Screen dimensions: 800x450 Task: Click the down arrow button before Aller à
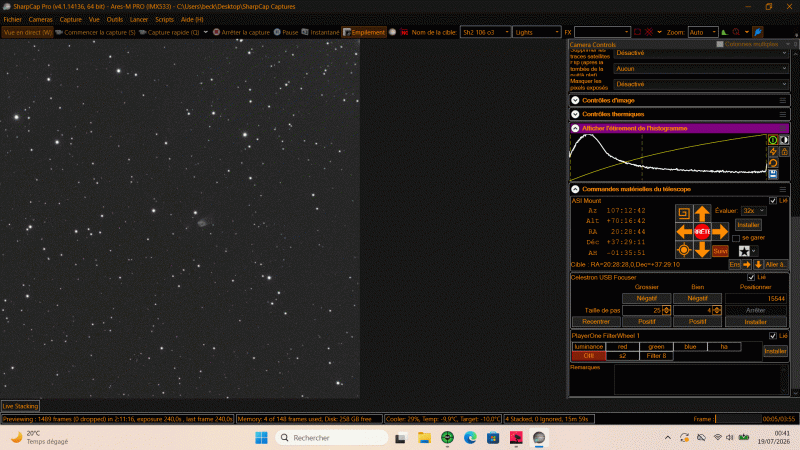click(758, 264)
